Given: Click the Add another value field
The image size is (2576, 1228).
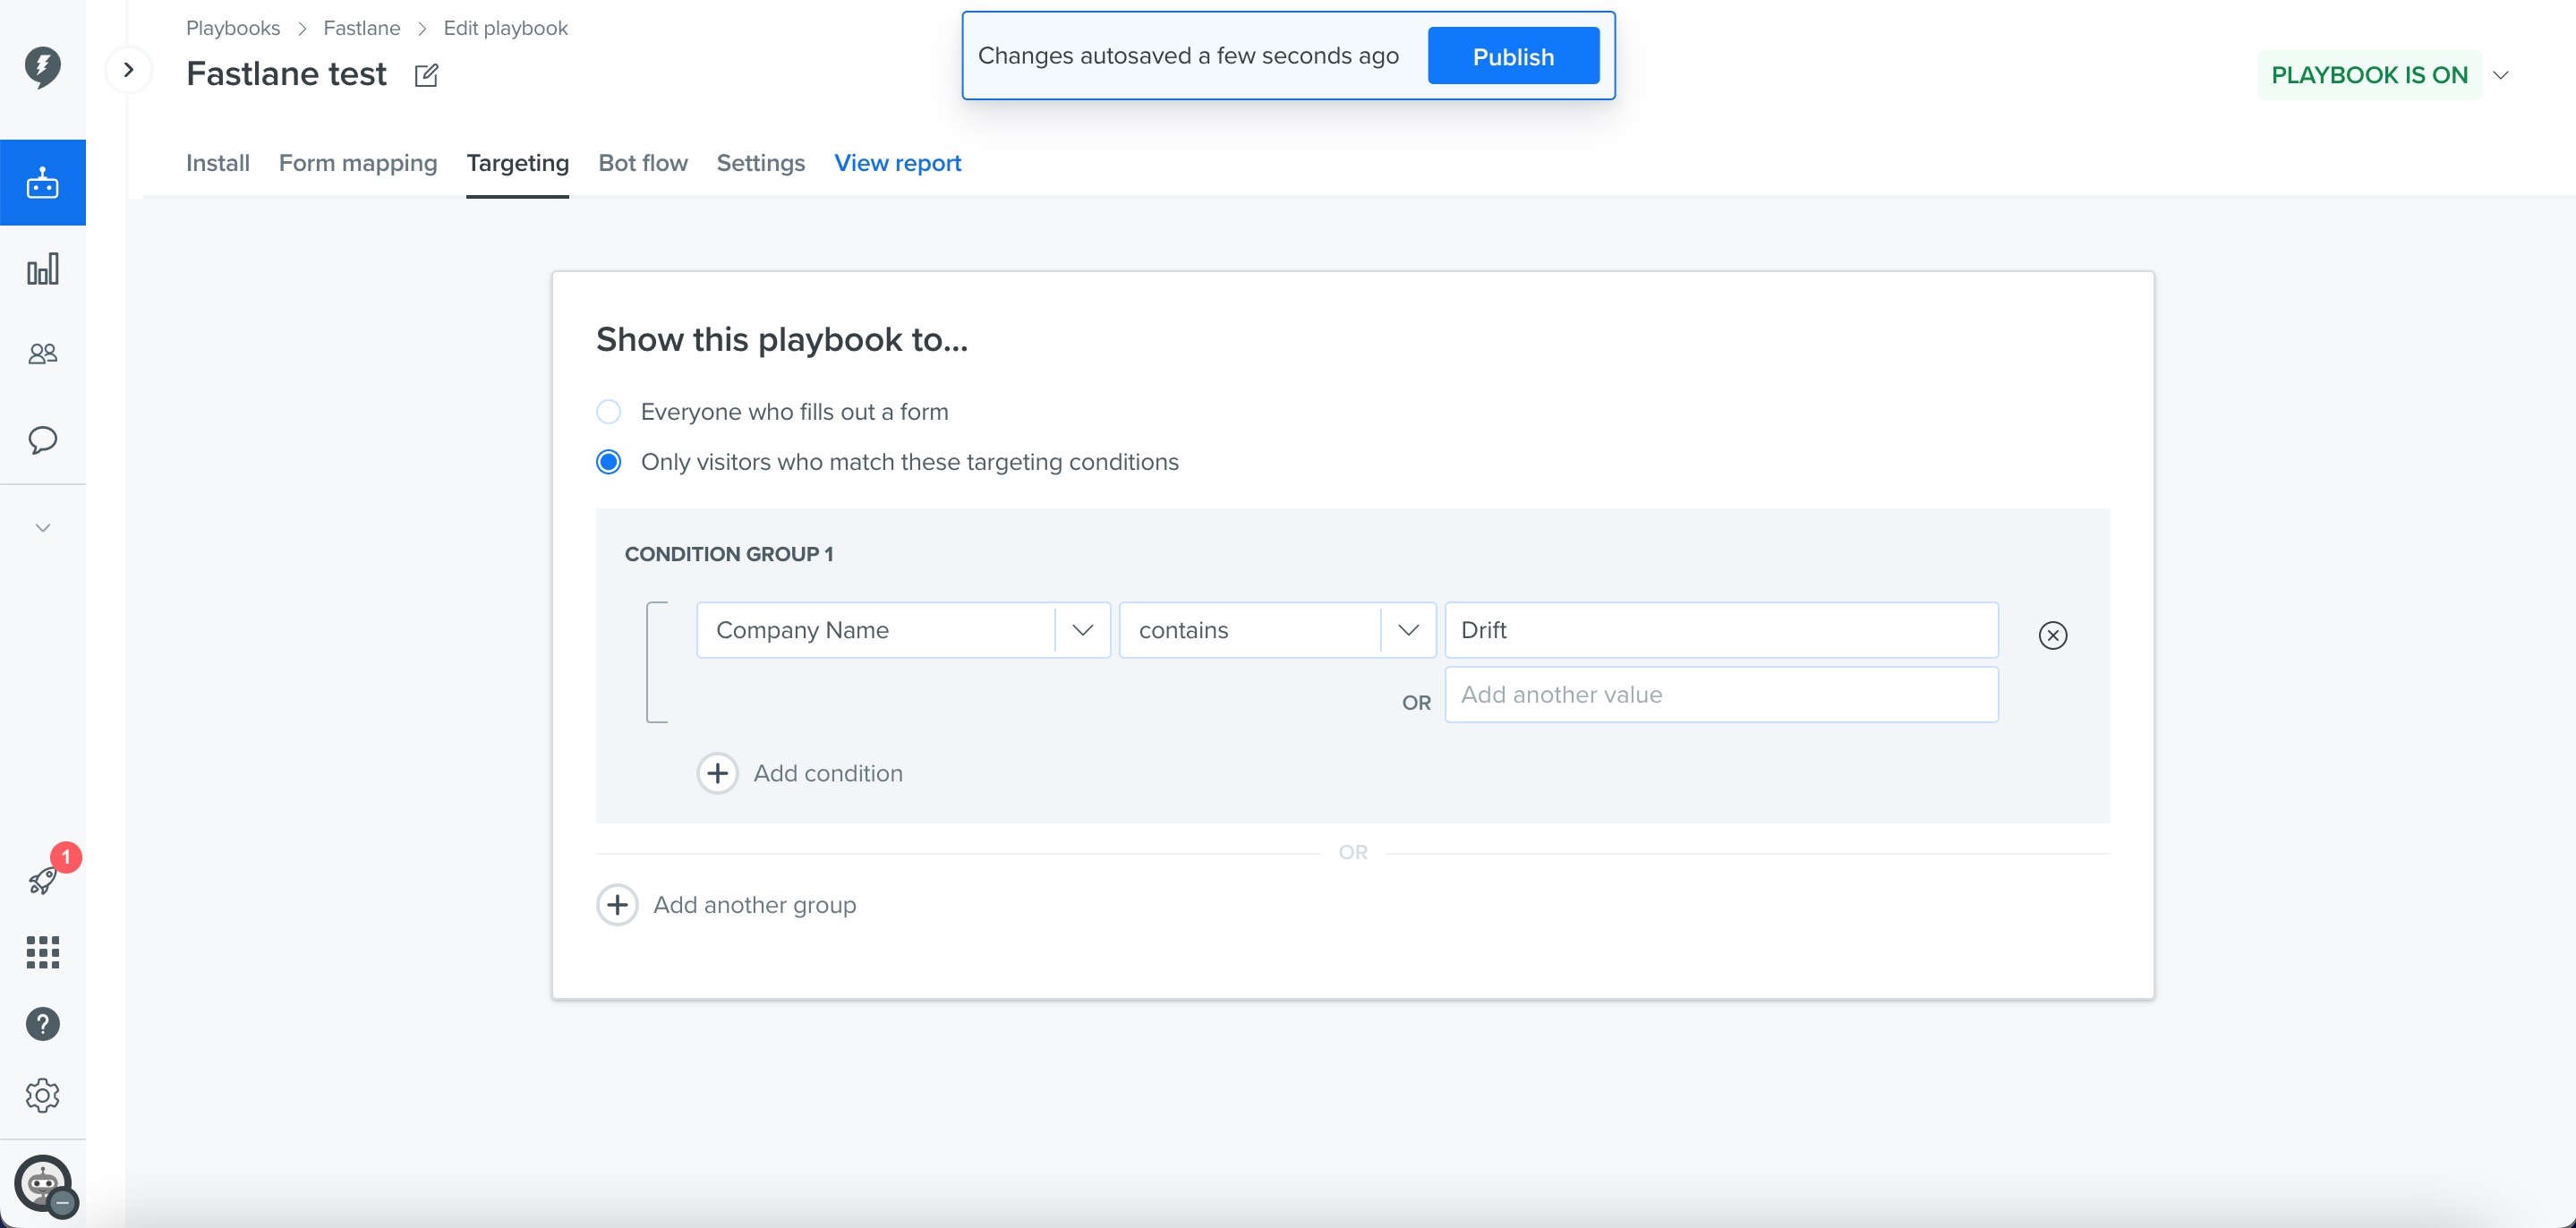Looking at the screenshot, I should [x=1722, y=695].
